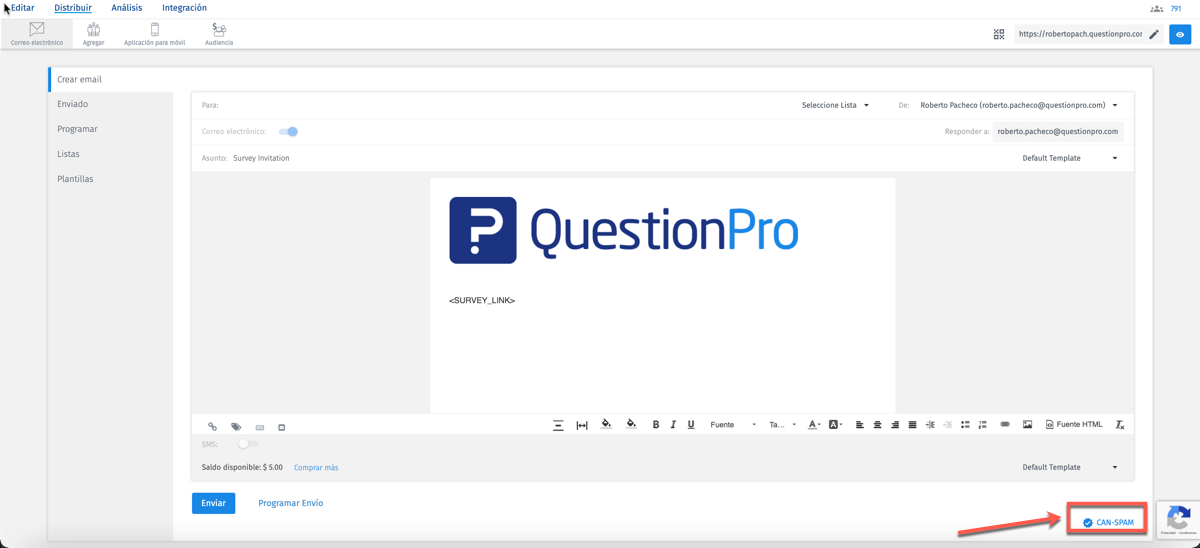Switch to Fuente HTML source view

[x=1074, y=425]
